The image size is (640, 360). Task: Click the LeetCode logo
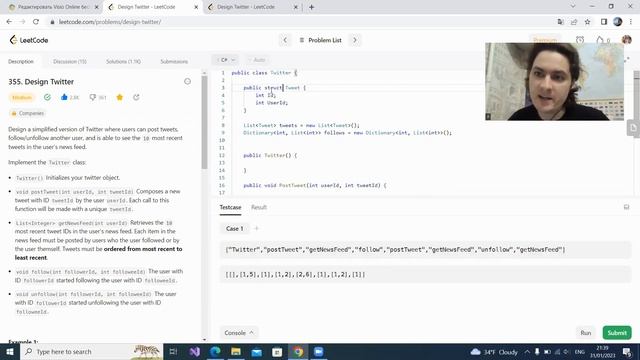click(29, 40)
